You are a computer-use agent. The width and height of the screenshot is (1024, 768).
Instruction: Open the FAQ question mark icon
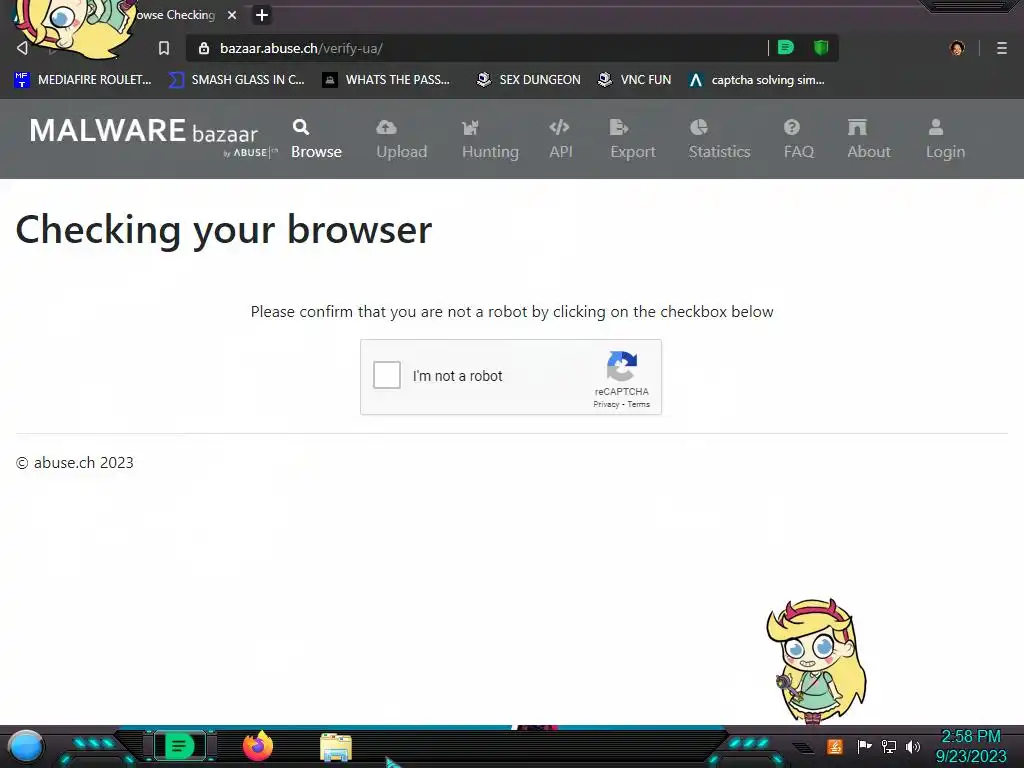pos(792,127)
